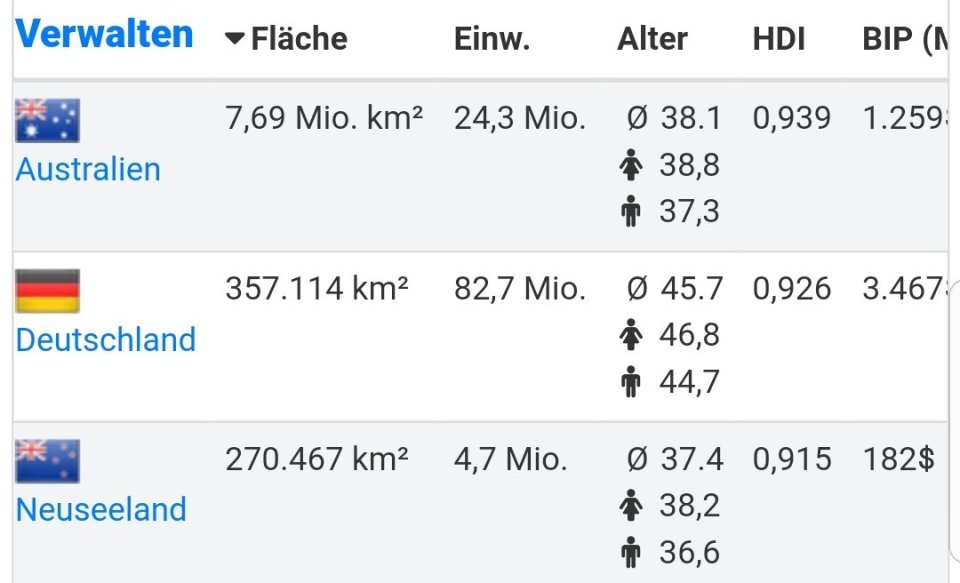Image resolution: width=960 pixels, height=583 pixels.
Task: Click the Germany flag icon
Action: tap(47, 291)
